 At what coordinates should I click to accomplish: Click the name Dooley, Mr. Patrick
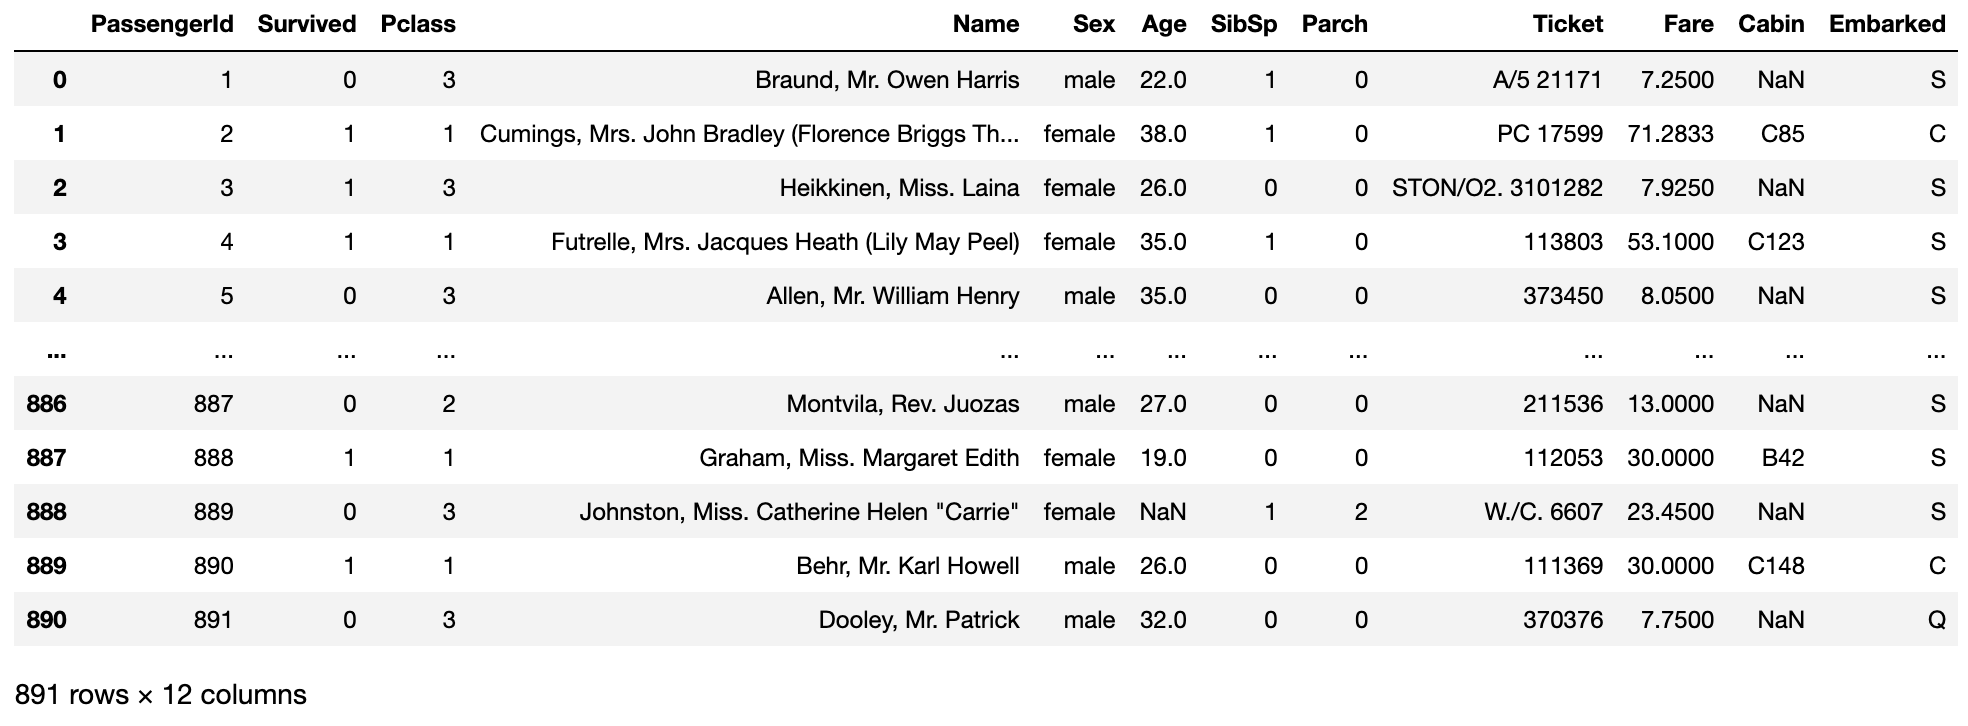[918, 620]
